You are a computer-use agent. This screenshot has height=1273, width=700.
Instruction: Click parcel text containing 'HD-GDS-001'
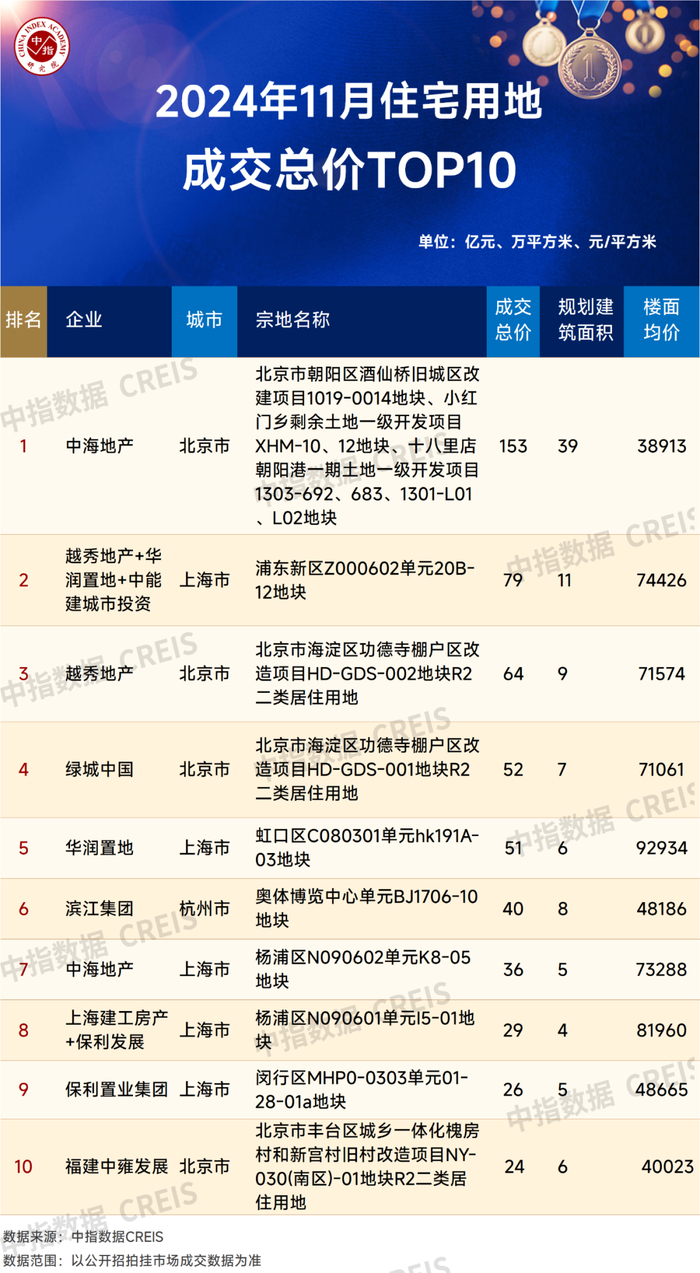click(x=368, y=770)
